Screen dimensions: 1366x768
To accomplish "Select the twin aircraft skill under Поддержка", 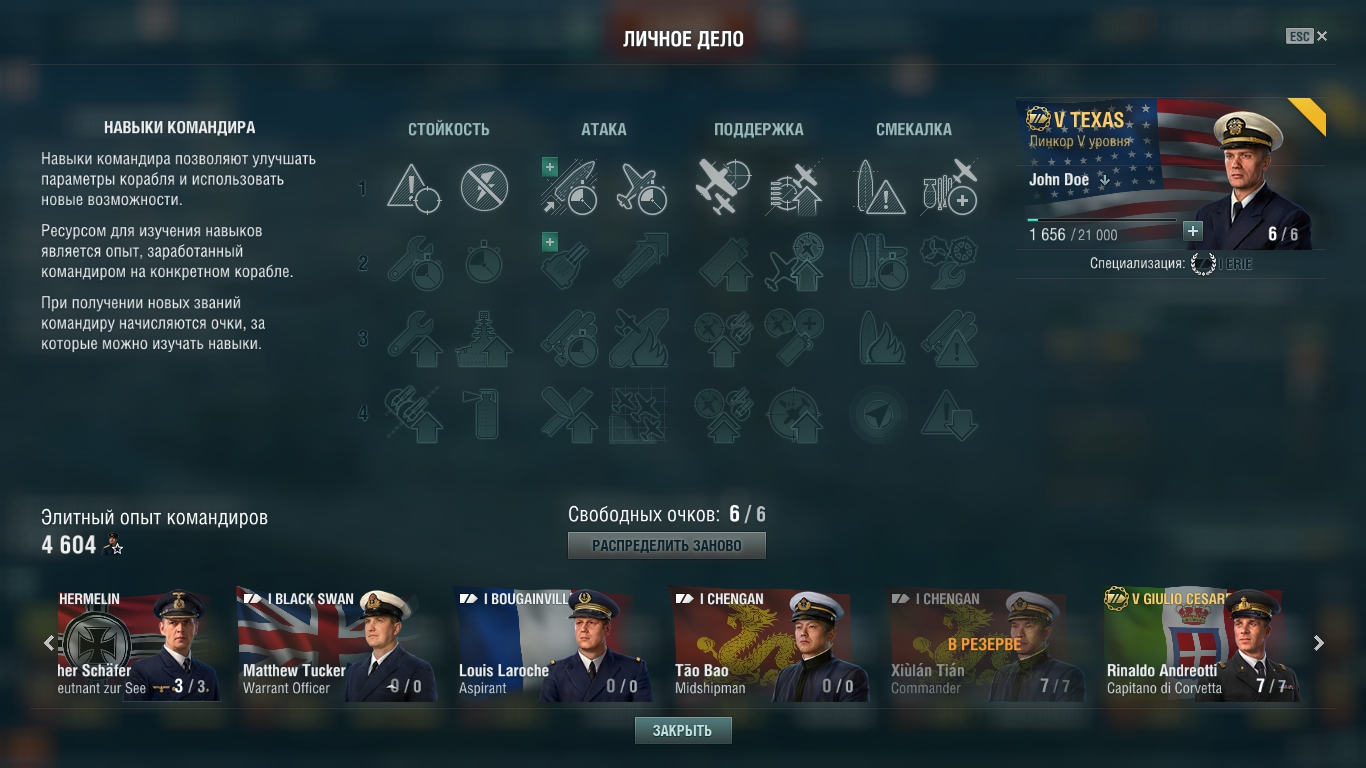I will click(723, 187).
